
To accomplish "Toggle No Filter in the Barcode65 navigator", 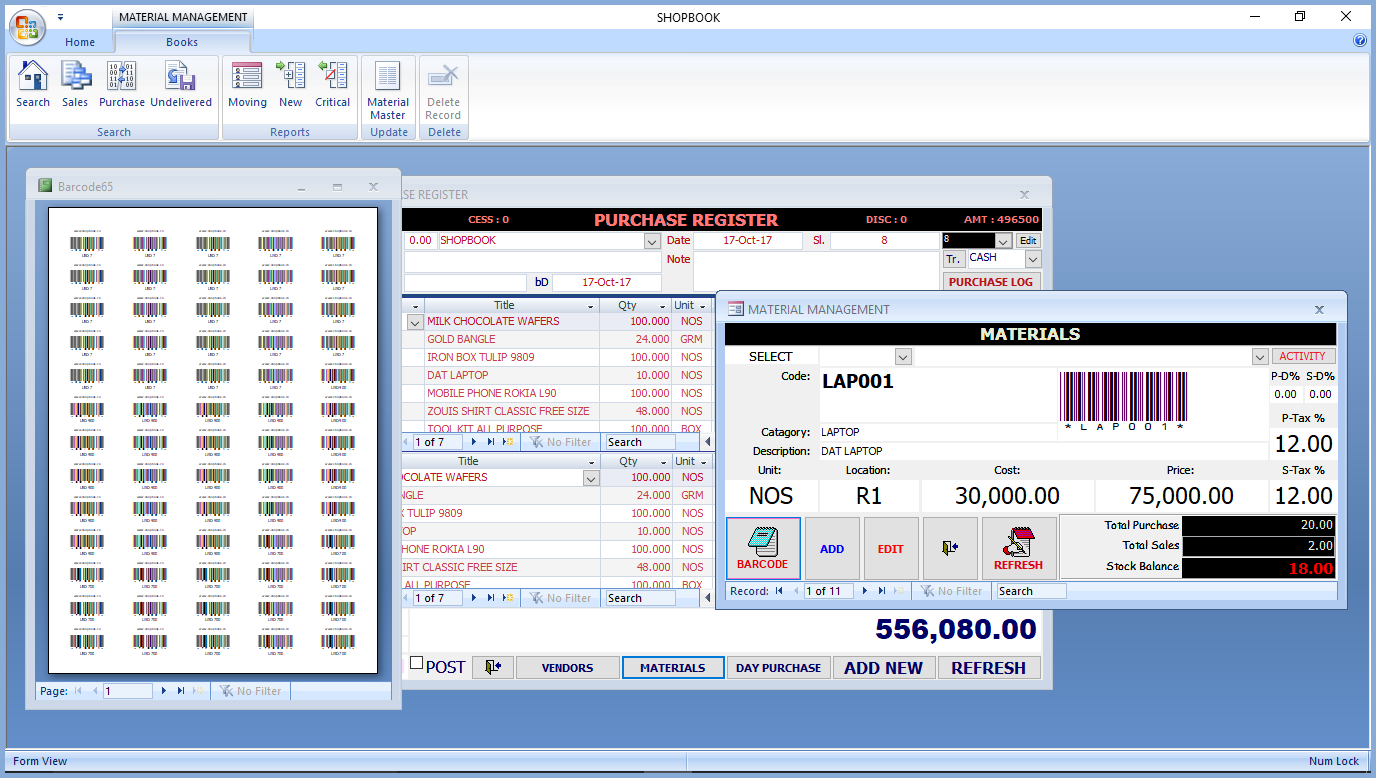I will pos(249,691).
